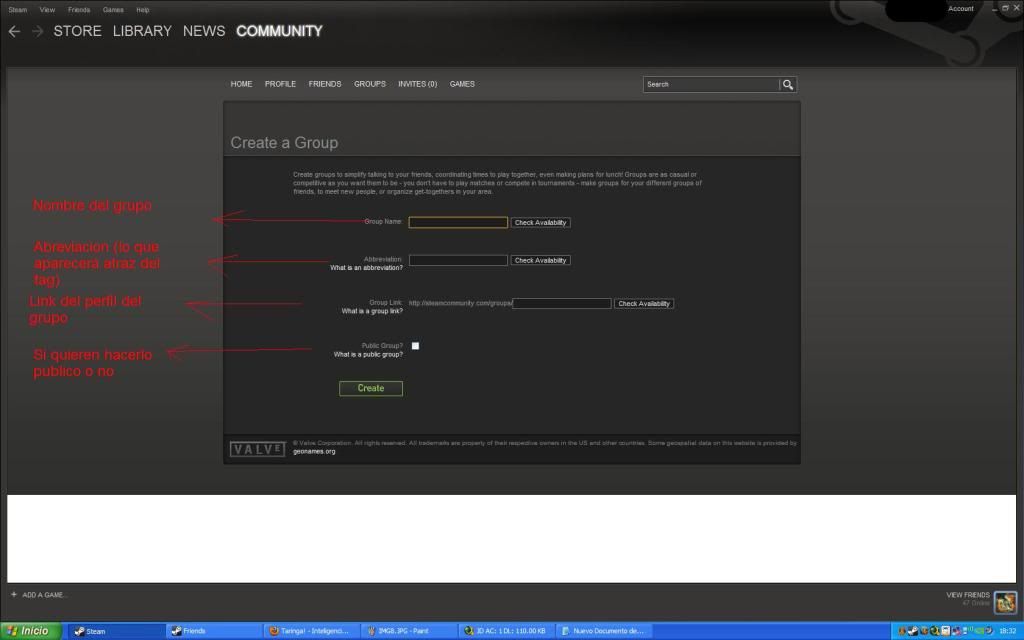This screenshot has width=1024, height=640.
Task: Focus the Group Link input field
Action: point(562,304)
